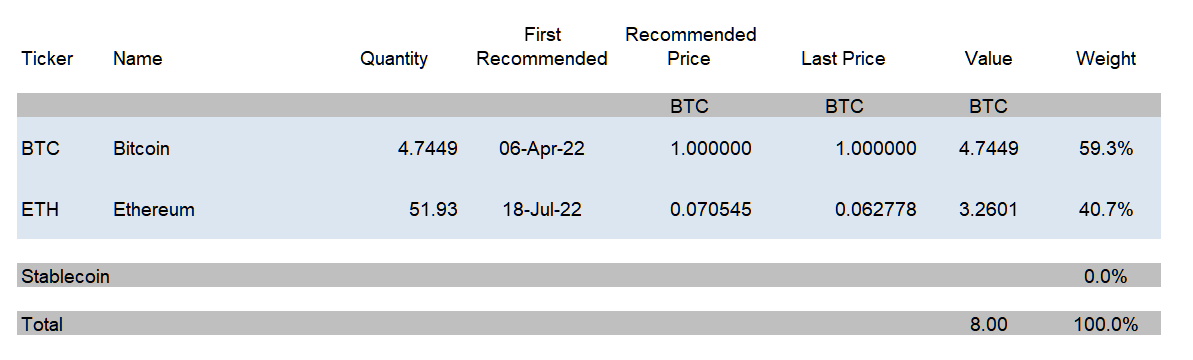Click Ethereum last price 0.062778
Image resolution: width=1193 pixels, height=360 pixels.
(876, 209)
